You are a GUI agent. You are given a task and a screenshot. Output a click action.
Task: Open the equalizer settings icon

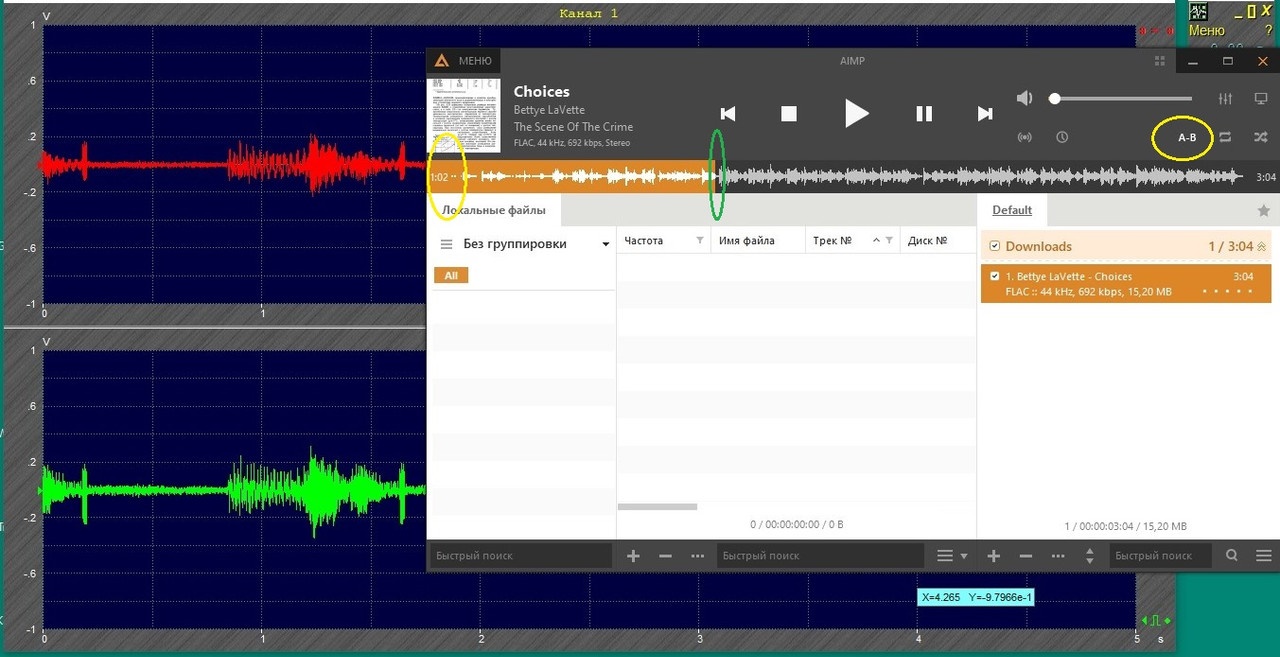point(1226,99)
